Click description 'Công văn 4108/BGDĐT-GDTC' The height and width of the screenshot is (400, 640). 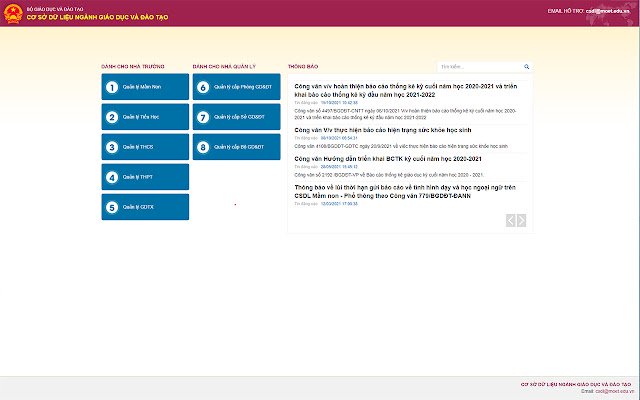pos(401,146)
